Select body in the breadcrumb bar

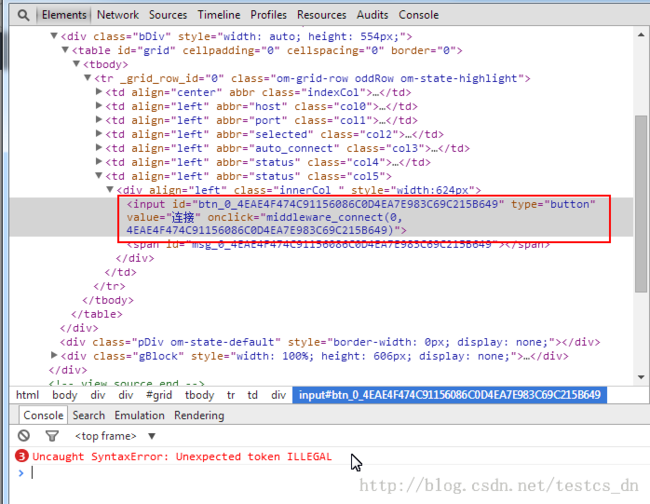pos(65,395)
